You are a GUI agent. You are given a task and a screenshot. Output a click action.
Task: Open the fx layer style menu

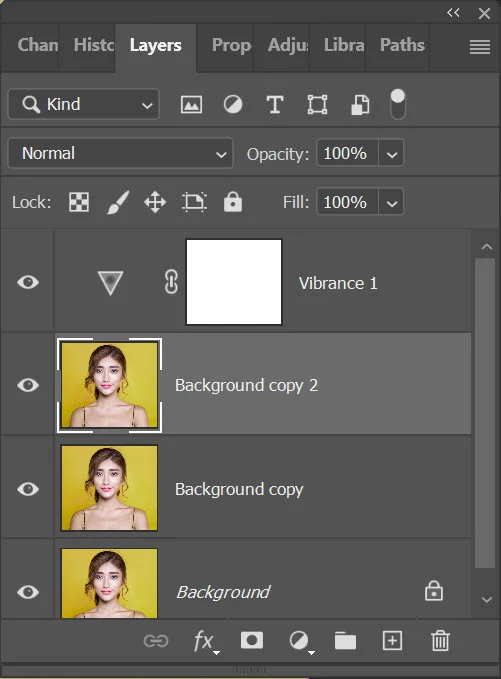tap(206, 641)
